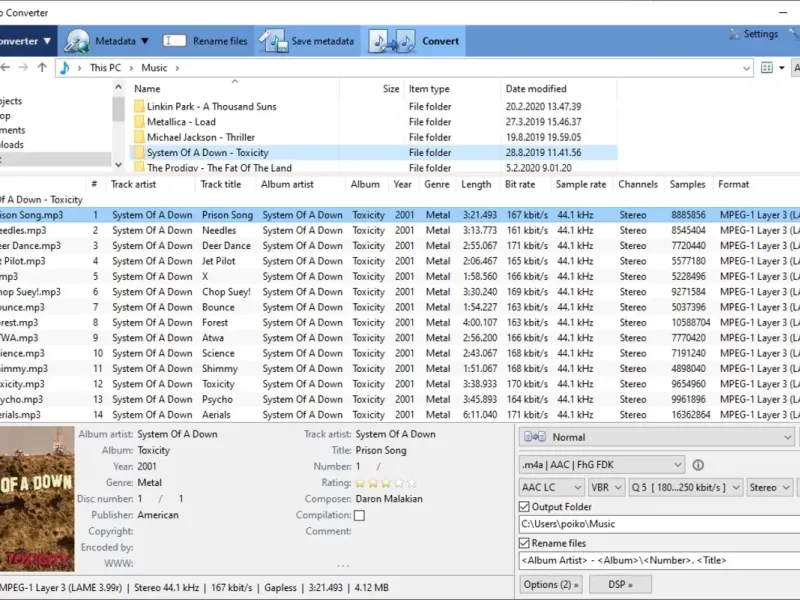Set rating to fifth star
This screenshot has height=600, width=800.
click(412, 483)
